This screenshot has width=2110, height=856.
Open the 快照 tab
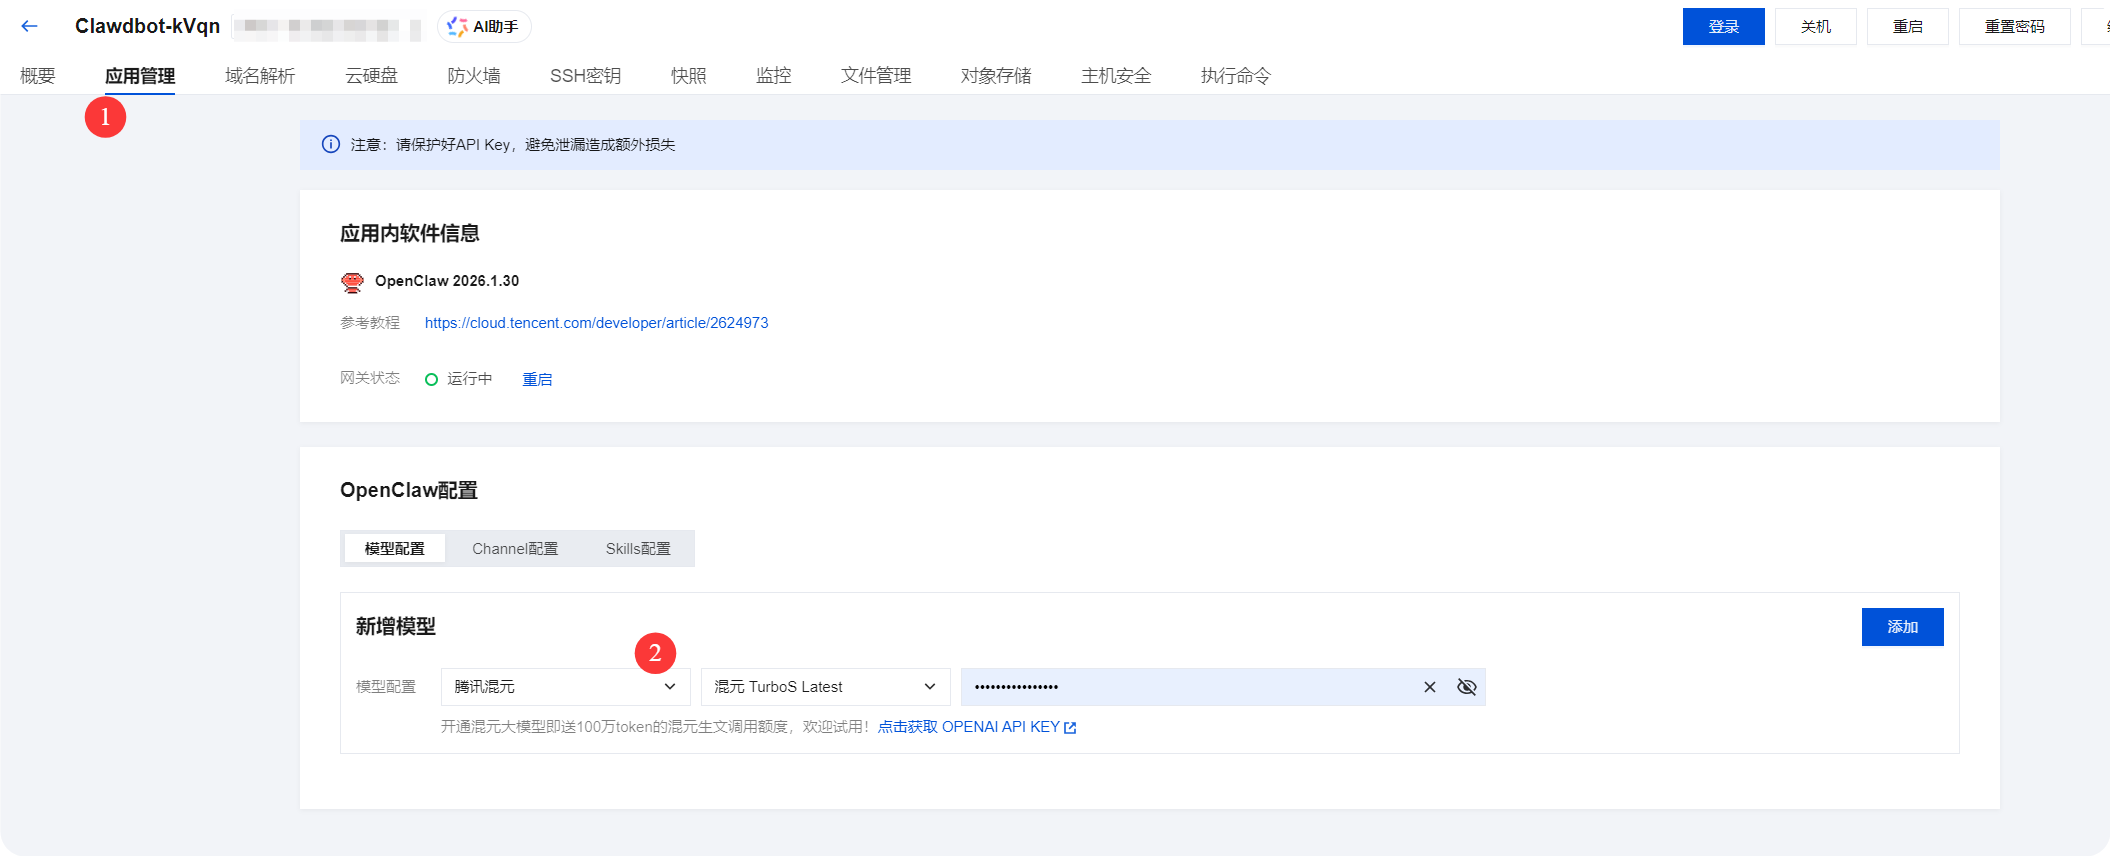coord(688,76)
